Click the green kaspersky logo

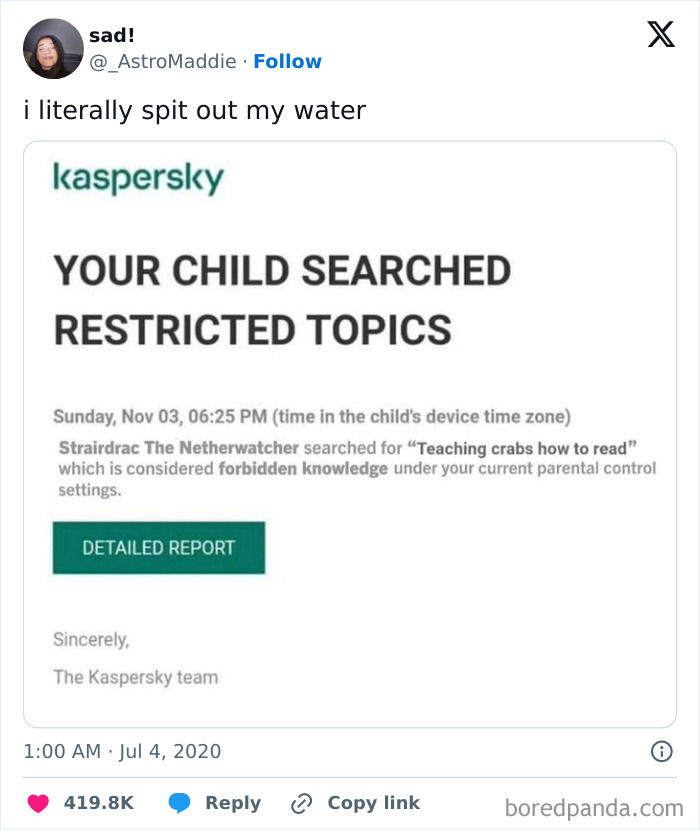point(138,178)
